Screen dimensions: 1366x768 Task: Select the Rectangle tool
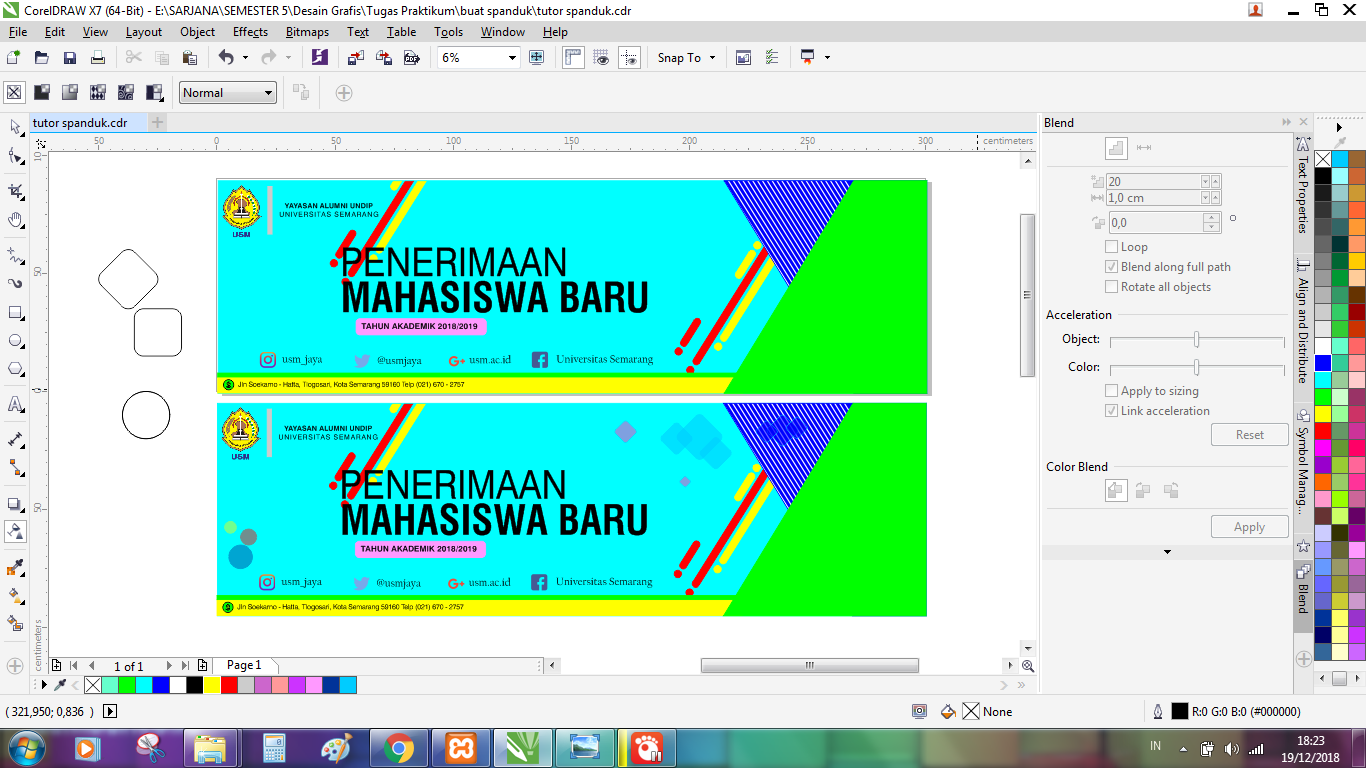point(14,313)
